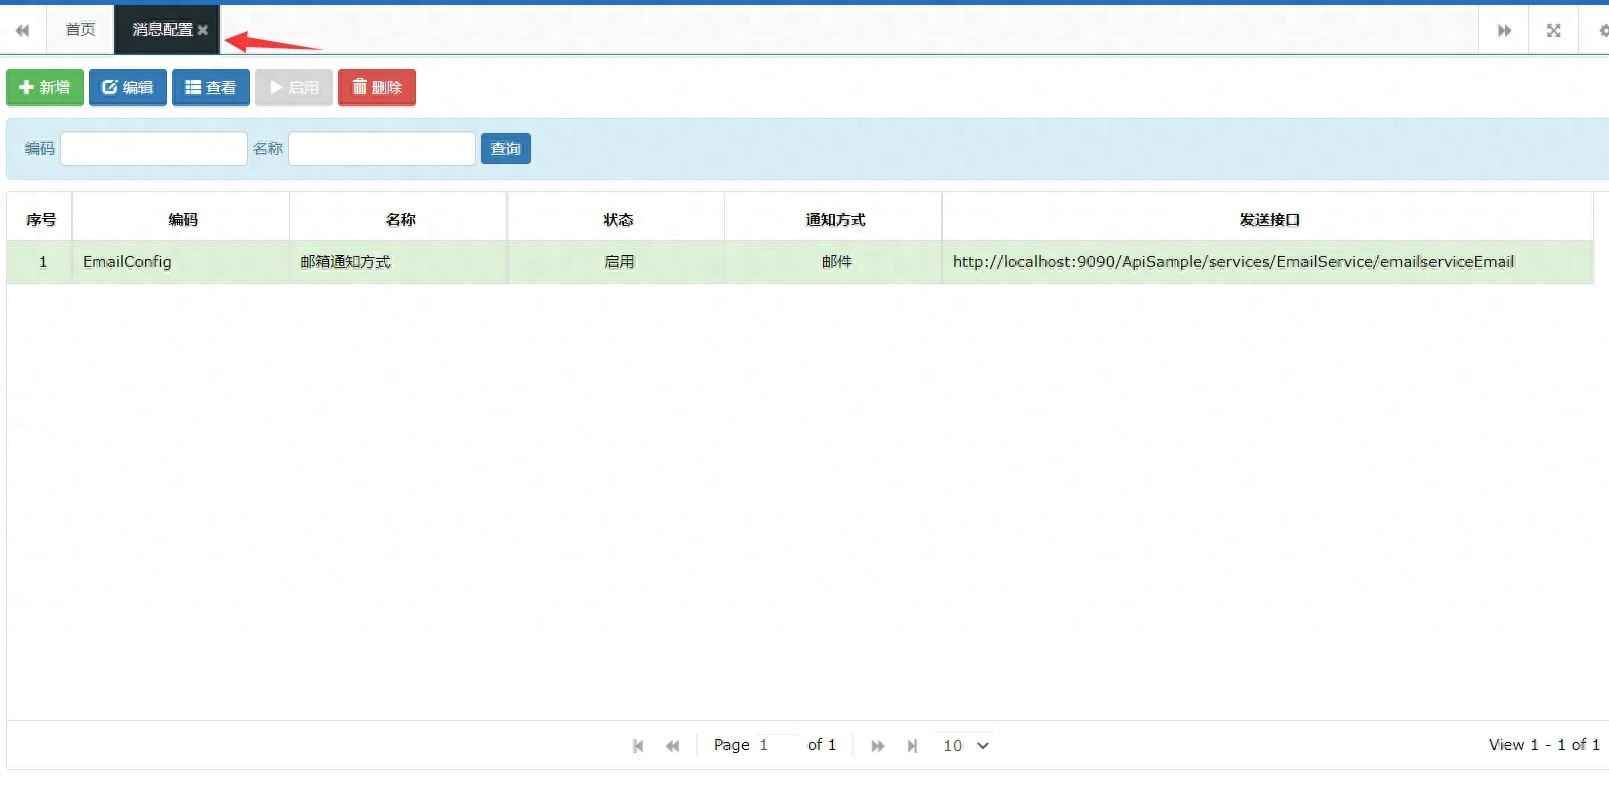Focus the page number input
The image size is (1609, 790).
click(x=776, y=745)
